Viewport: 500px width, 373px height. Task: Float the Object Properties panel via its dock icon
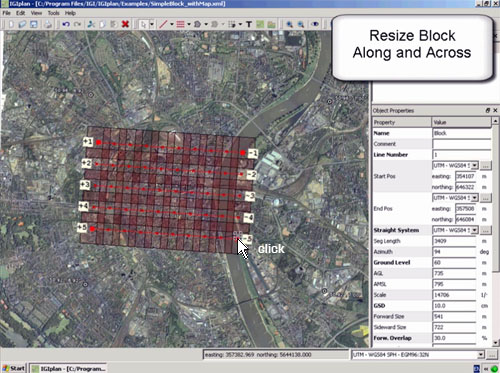coord(488,110)
